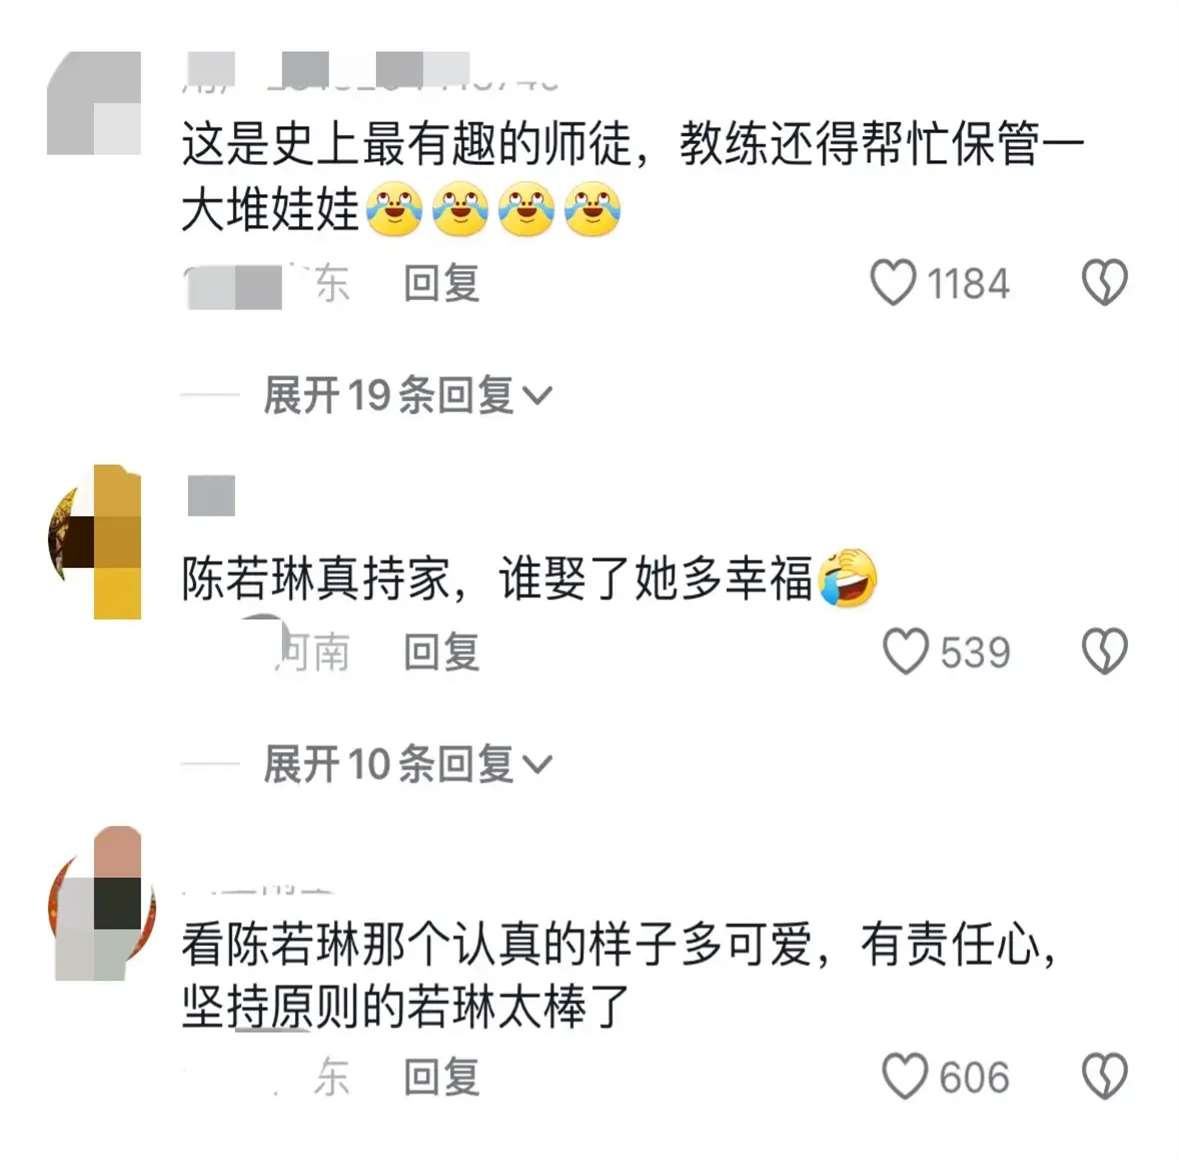1179x1160 pixels.
Task: Like the 陈若琳真持家 comment with 539 likes
Action: tap(906, 652)
